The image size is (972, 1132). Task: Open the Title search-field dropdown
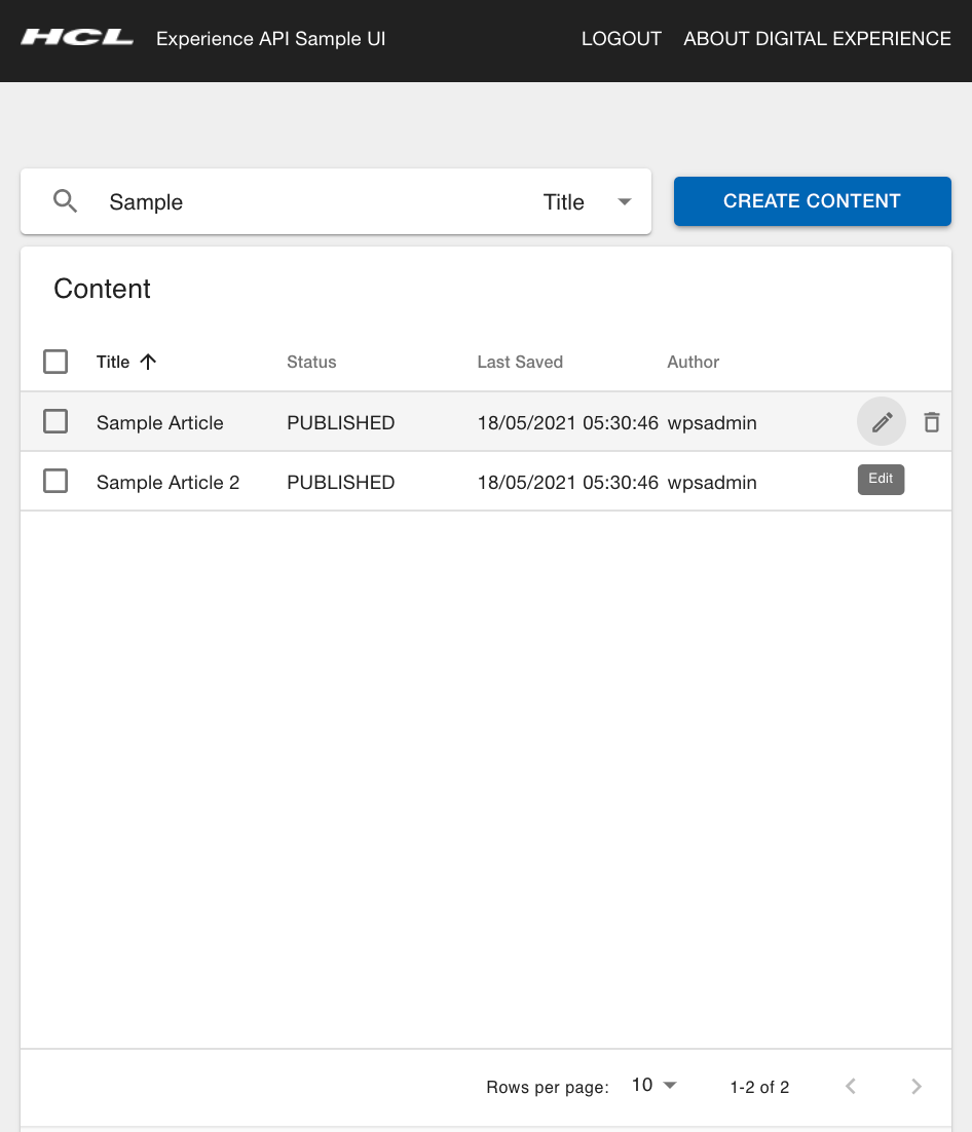coord(588,202)
